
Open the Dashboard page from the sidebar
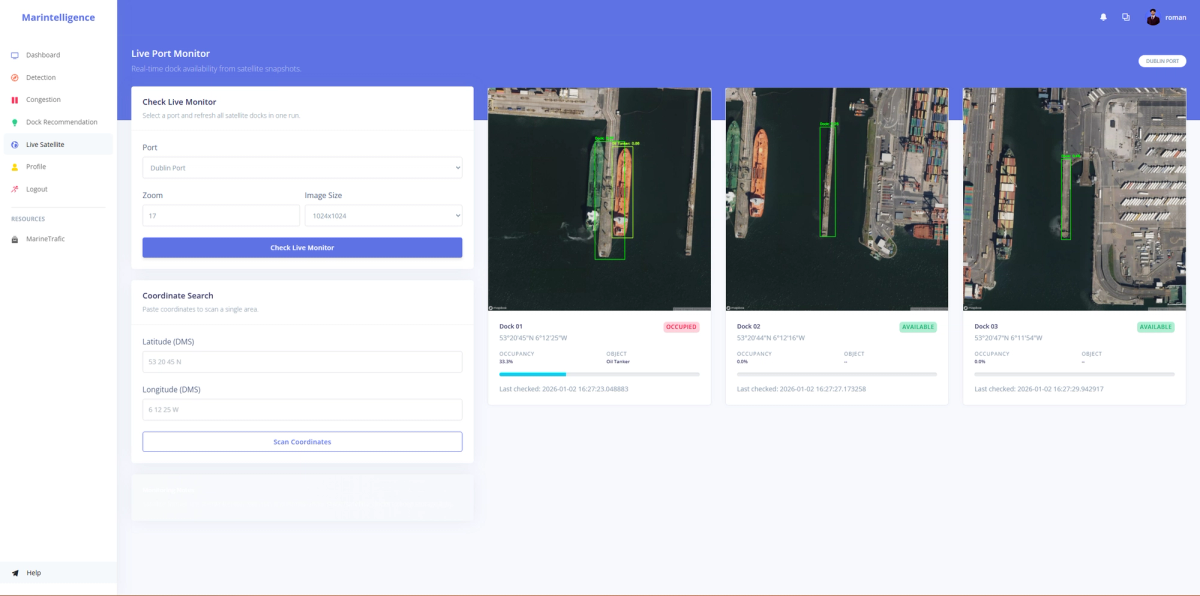coord(16,55)
